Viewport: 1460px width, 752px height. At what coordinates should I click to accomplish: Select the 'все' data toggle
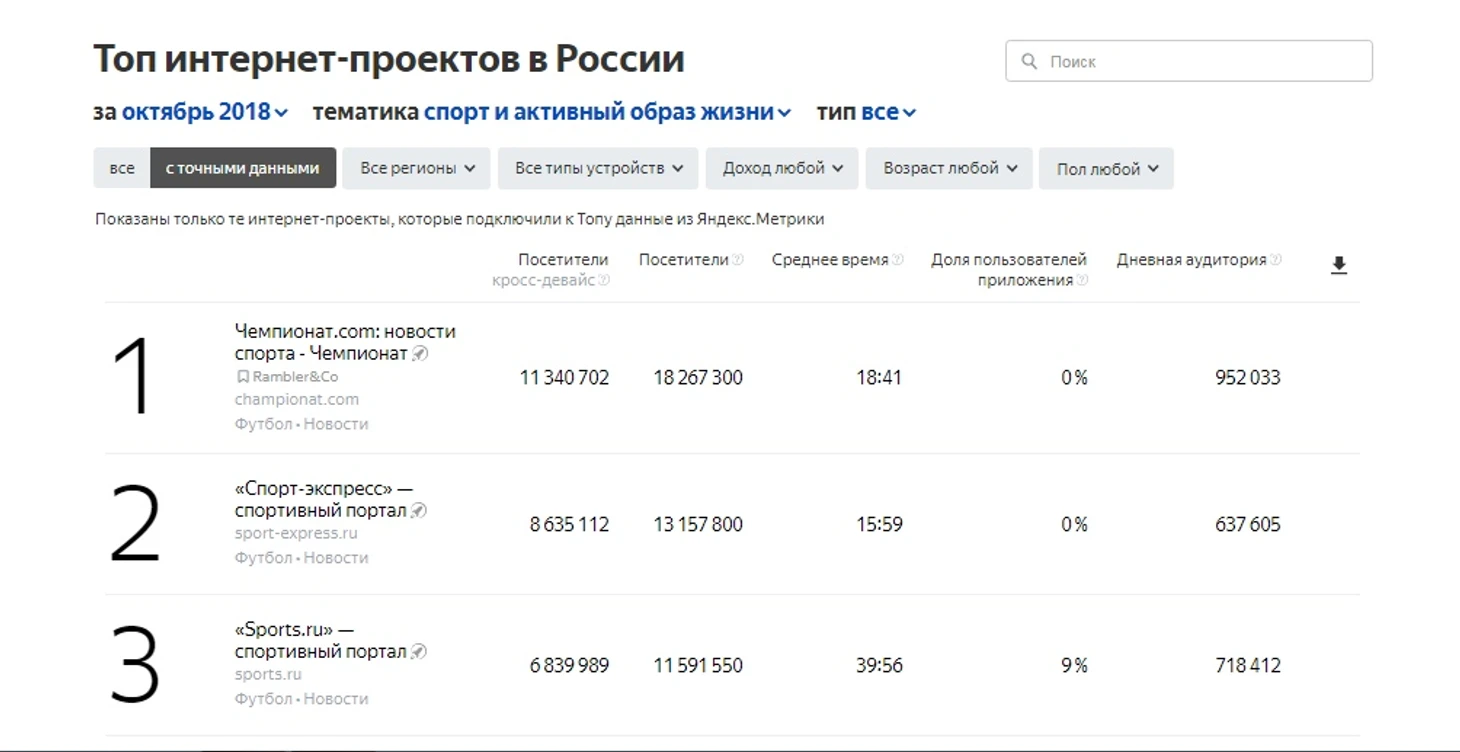tap(122, 168)
